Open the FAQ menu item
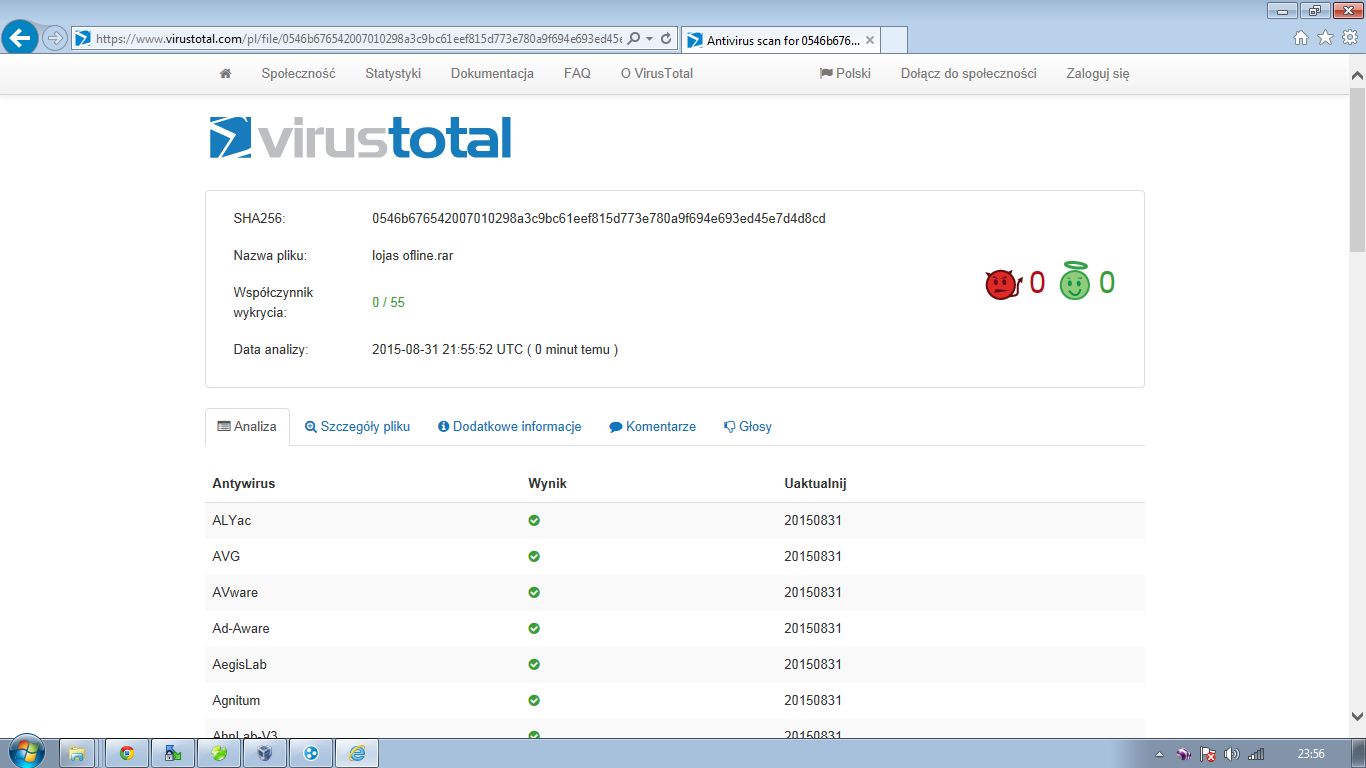 coord(577,73)
